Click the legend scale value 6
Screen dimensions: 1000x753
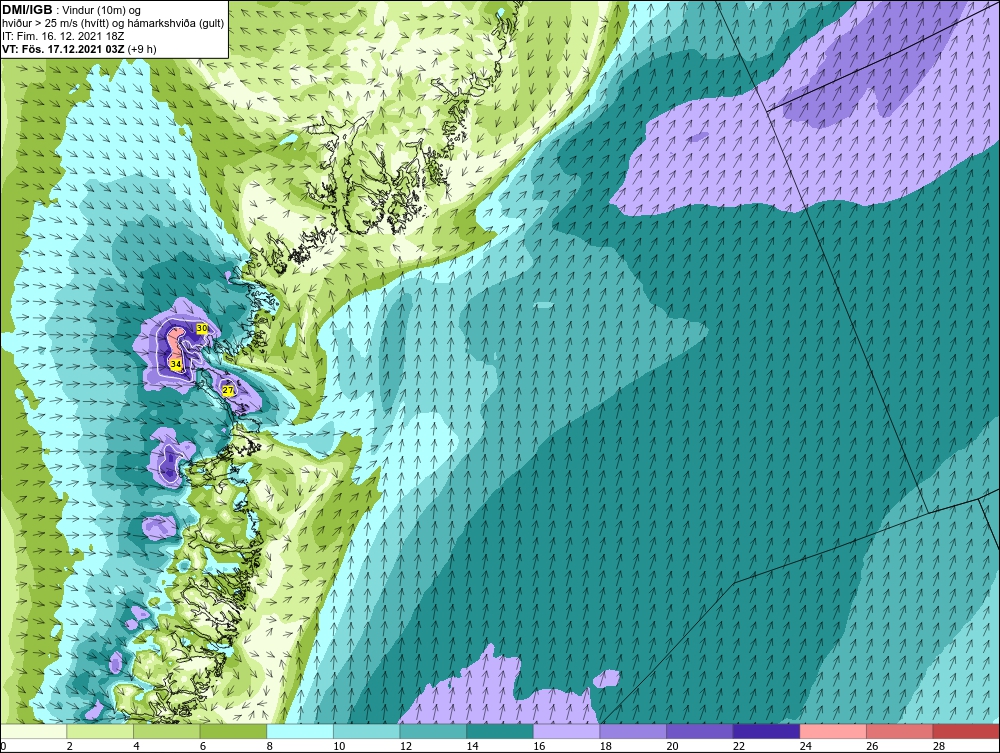[x=203, y=746]
